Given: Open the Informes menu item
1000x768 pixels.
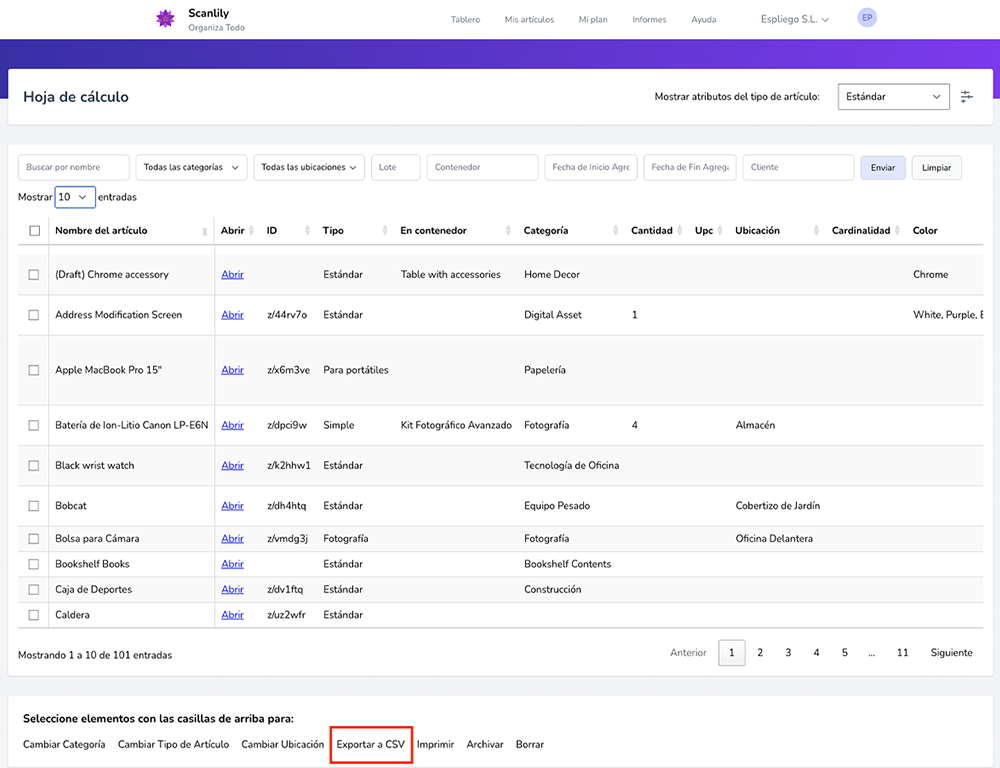Looking at the screenshot, I should (x=649, y=20).
